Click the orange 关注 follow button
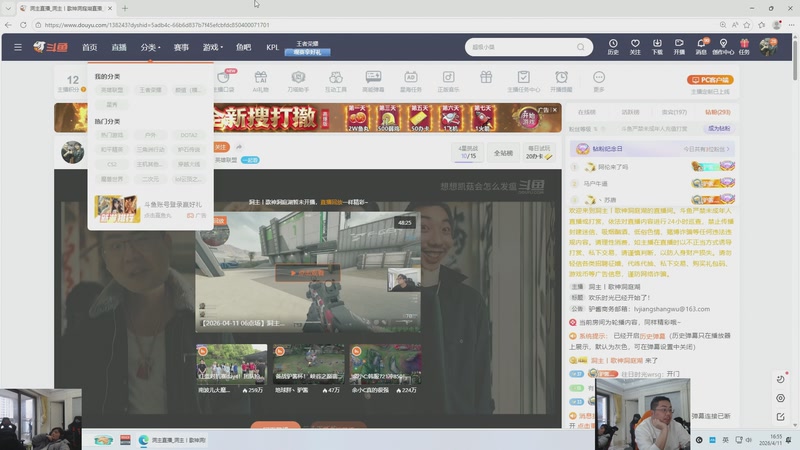 tap(221, 147)
